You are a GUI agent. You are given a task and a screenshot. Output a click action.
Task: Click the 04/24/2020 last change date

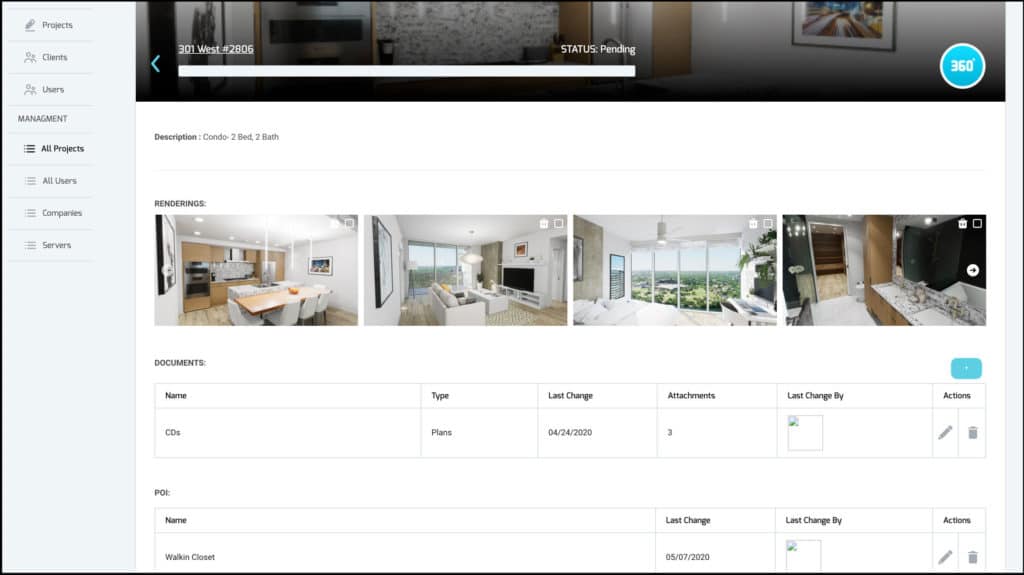click(x=570, y=433)
